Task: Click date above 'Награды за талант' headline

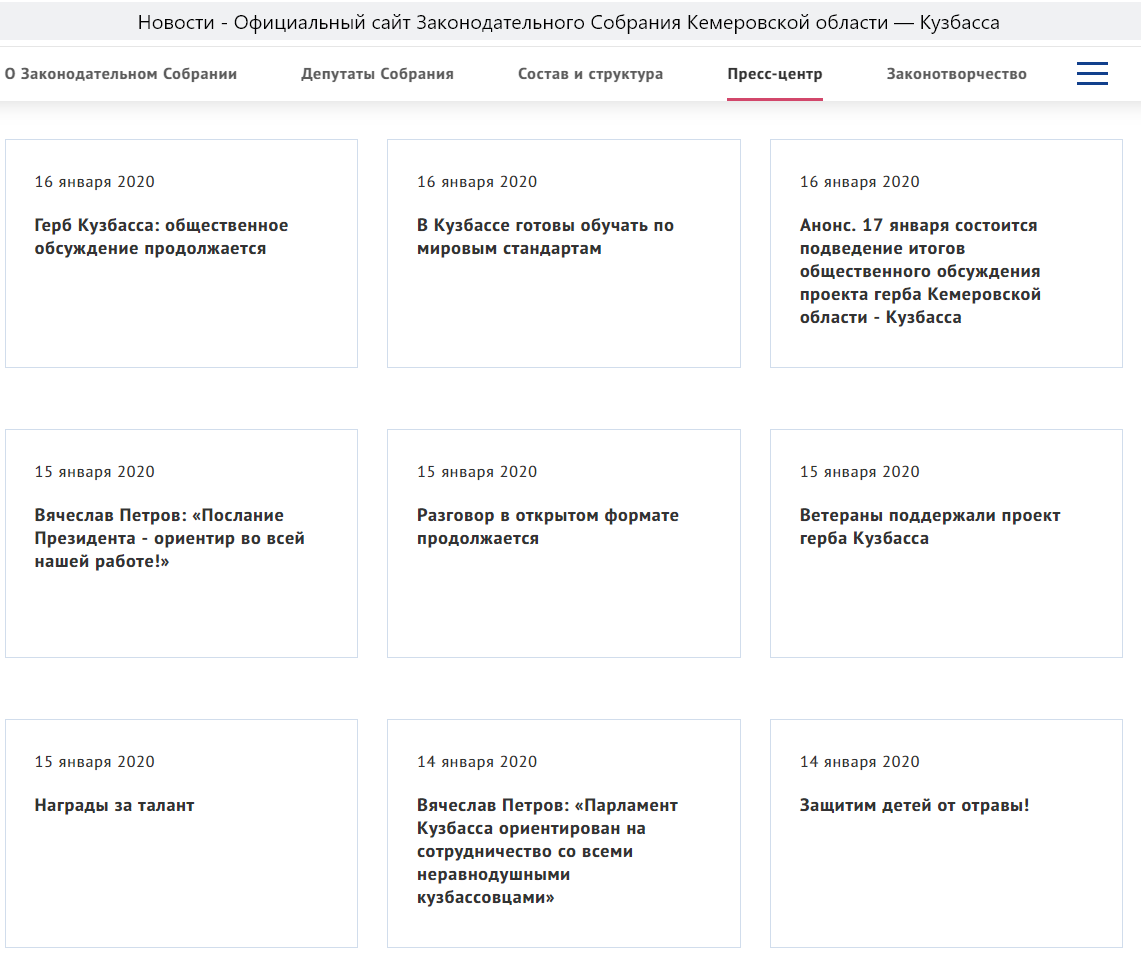Action: point(95,762)
